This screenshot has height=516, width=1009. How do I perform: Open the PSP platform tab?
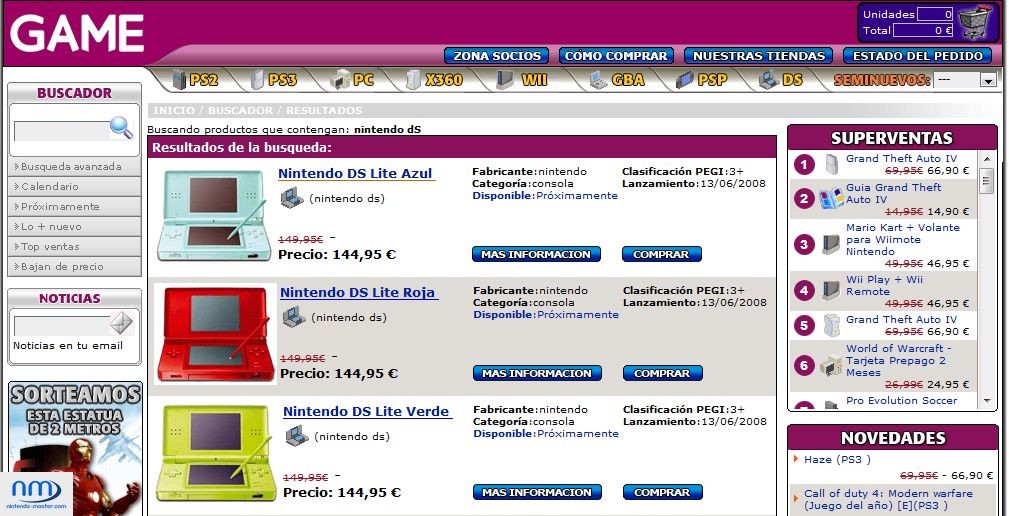[x=701, y=80]
